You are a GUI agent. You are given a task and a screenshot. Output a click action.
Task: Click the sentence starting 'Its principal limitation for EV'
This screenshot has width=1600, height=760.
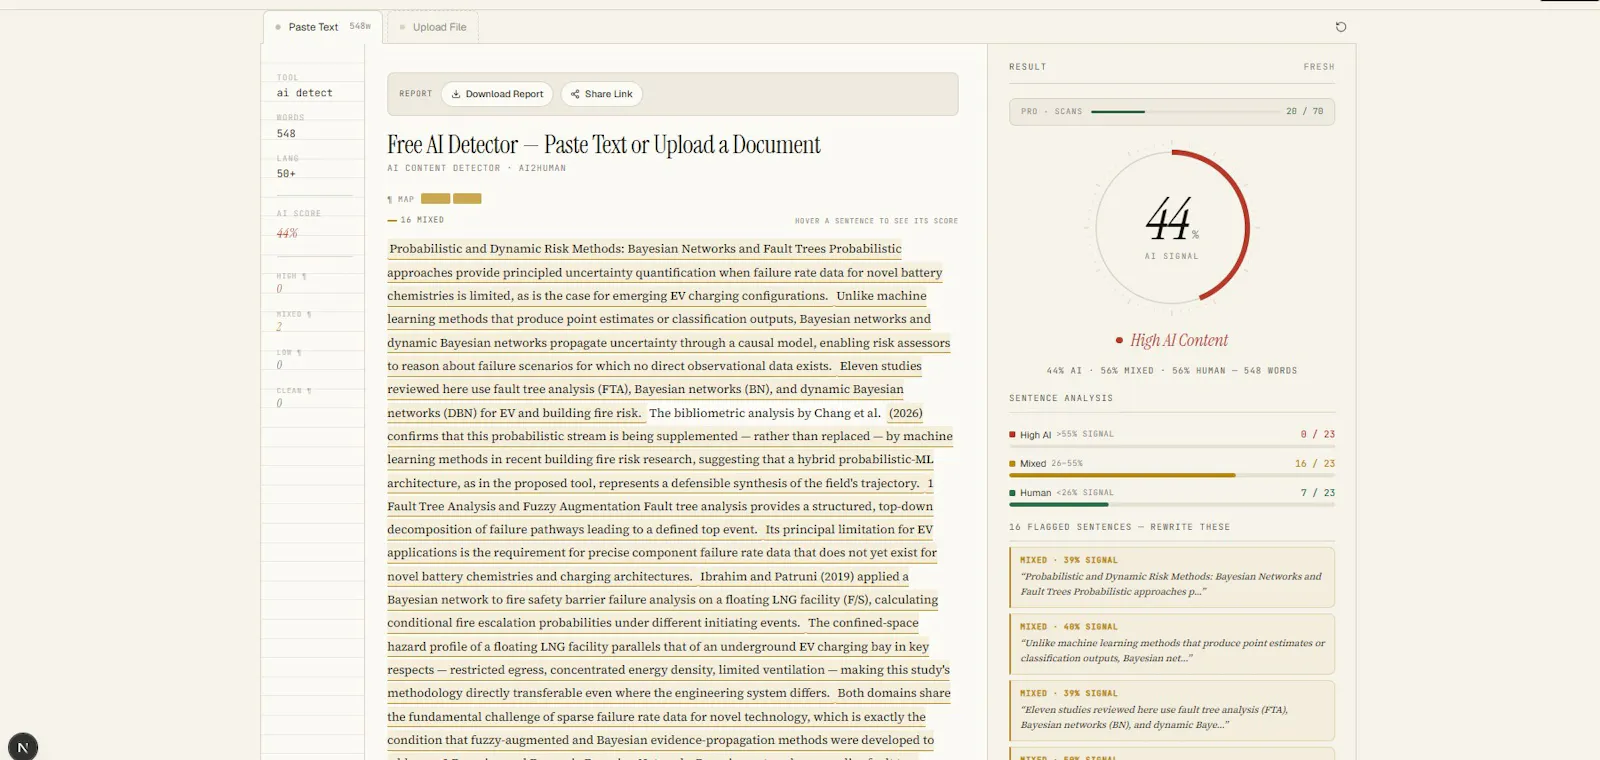point(664,553)
